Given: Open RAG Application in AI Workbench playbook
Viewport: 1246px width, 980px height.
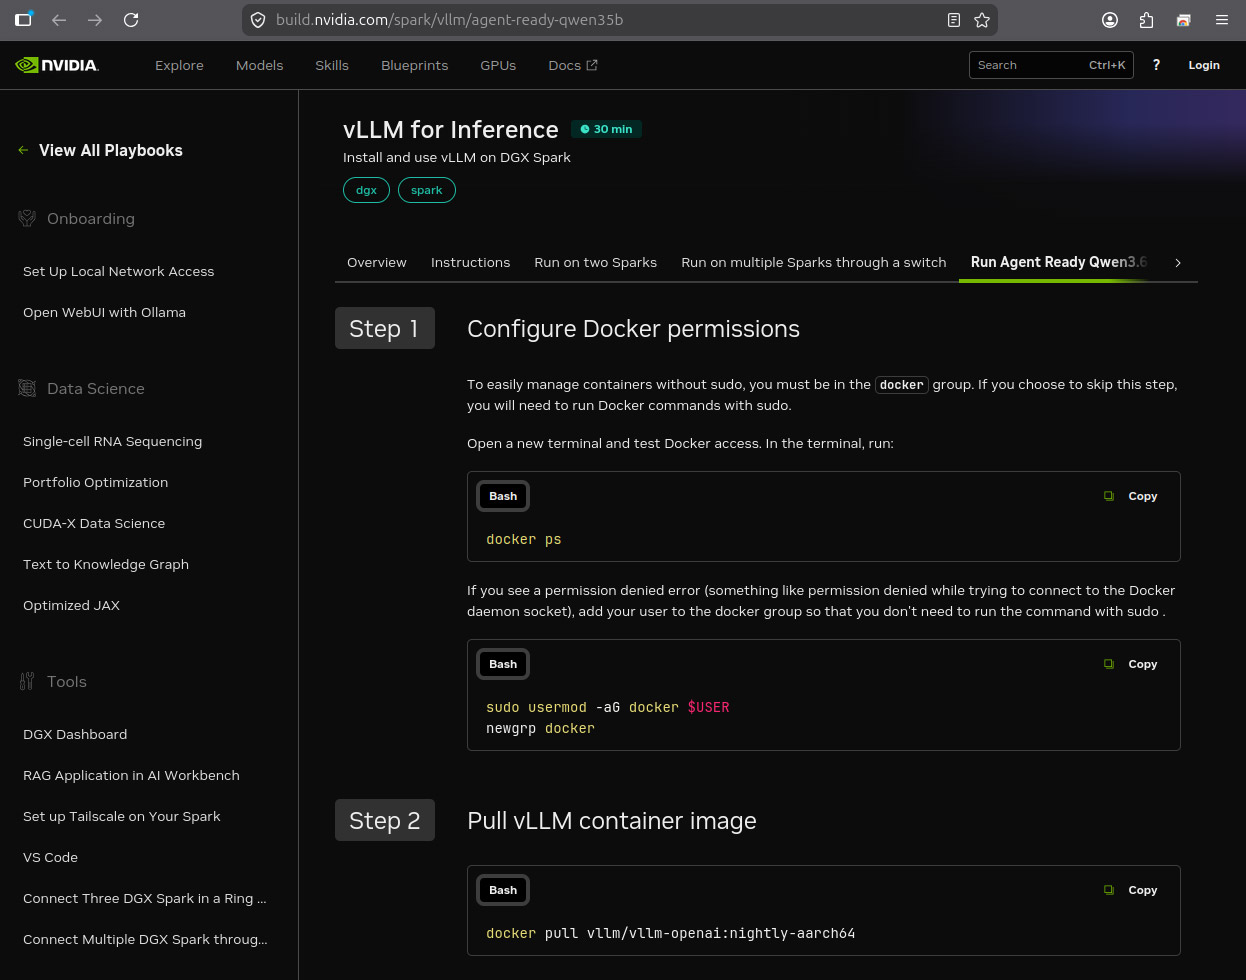Looking at the screenshot, I should [131, 775].
